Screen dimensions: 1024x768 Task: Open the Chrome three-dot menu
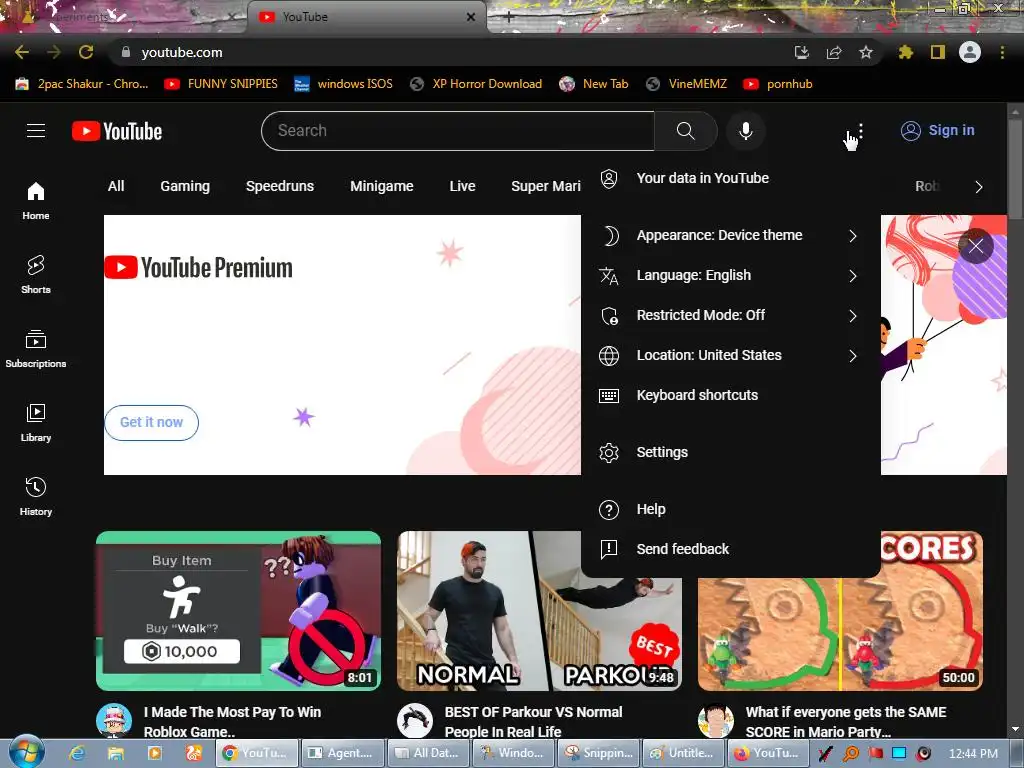pyautogui.click(x=1002, y=52)
